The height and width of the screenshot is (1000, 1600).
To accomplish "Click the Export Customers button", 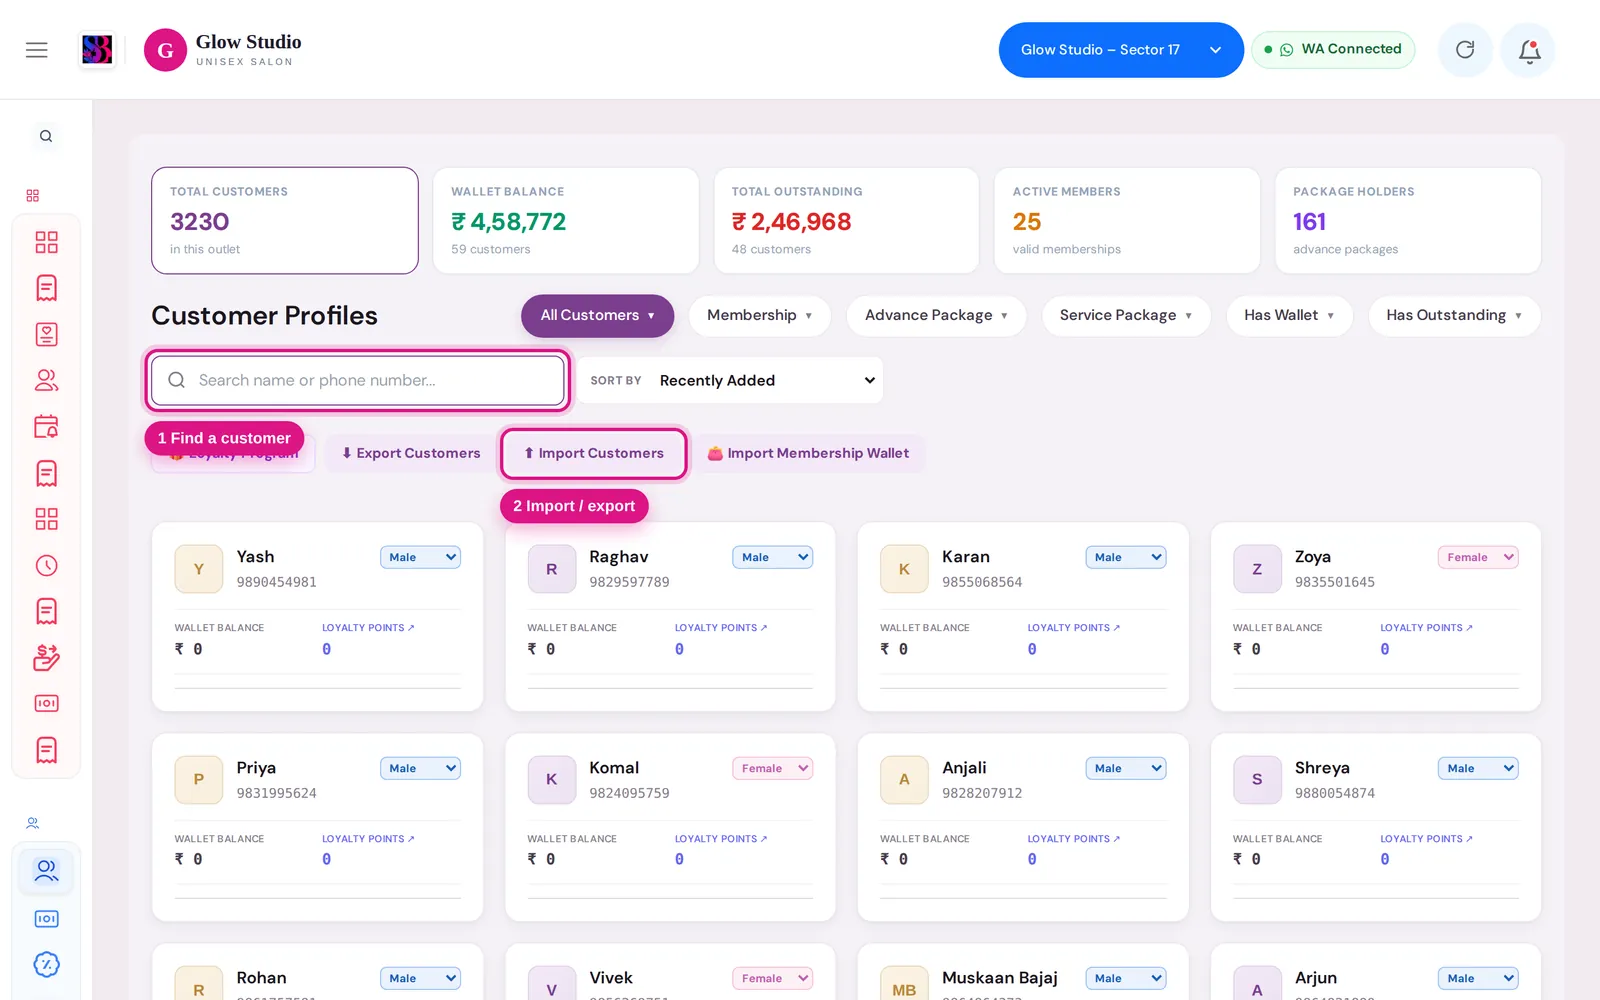I will point(410,454).
